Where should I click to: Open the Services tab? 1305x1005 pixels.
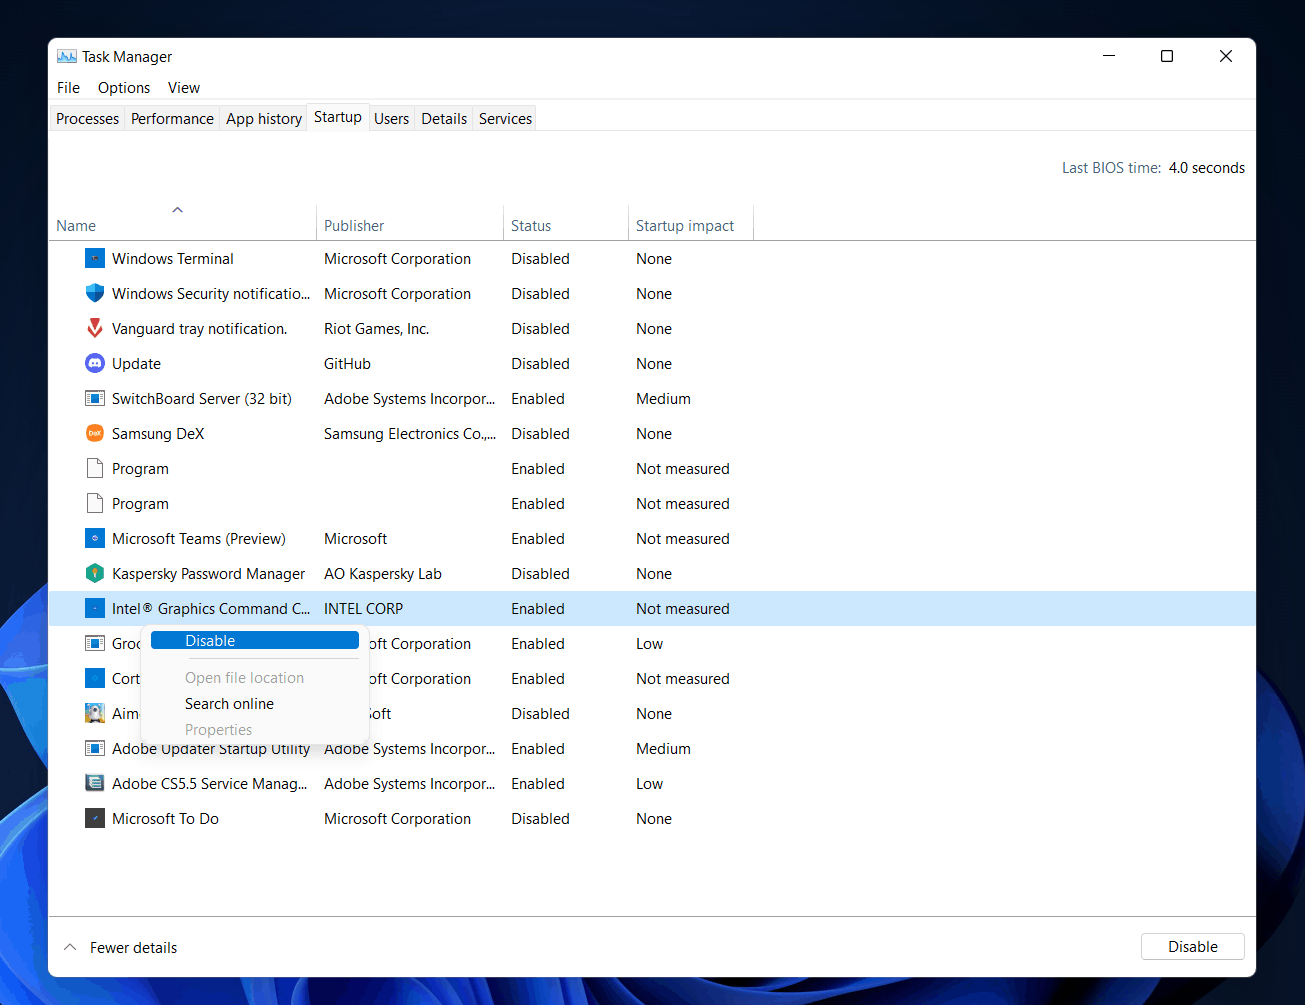point(505,119)
